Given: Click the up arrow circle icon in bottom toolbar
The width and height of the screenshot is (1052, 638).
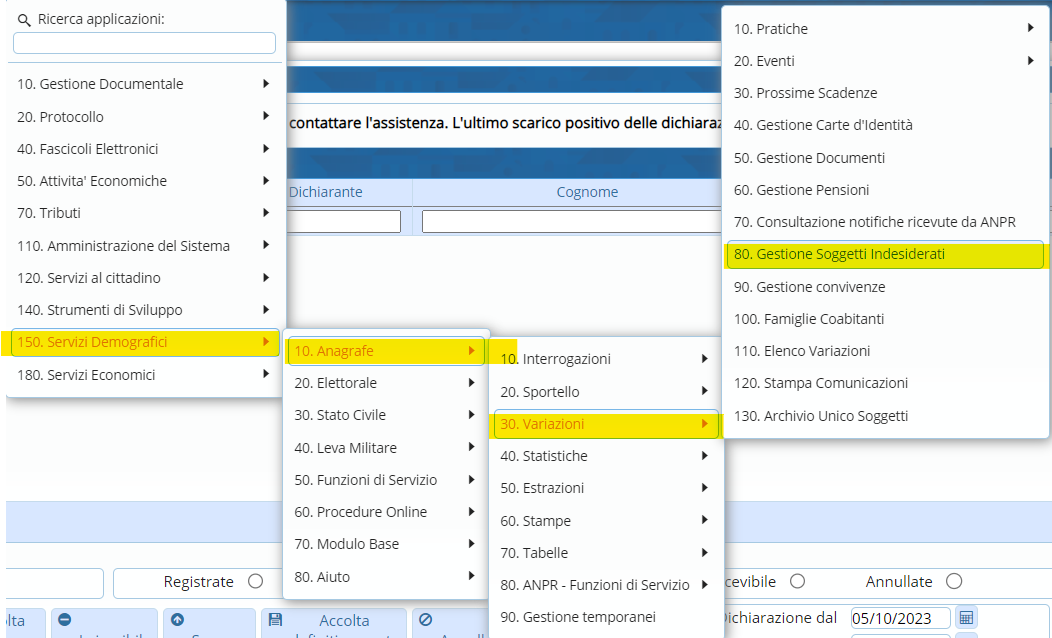Looking at the screenshot, I should tap(178, 619).
